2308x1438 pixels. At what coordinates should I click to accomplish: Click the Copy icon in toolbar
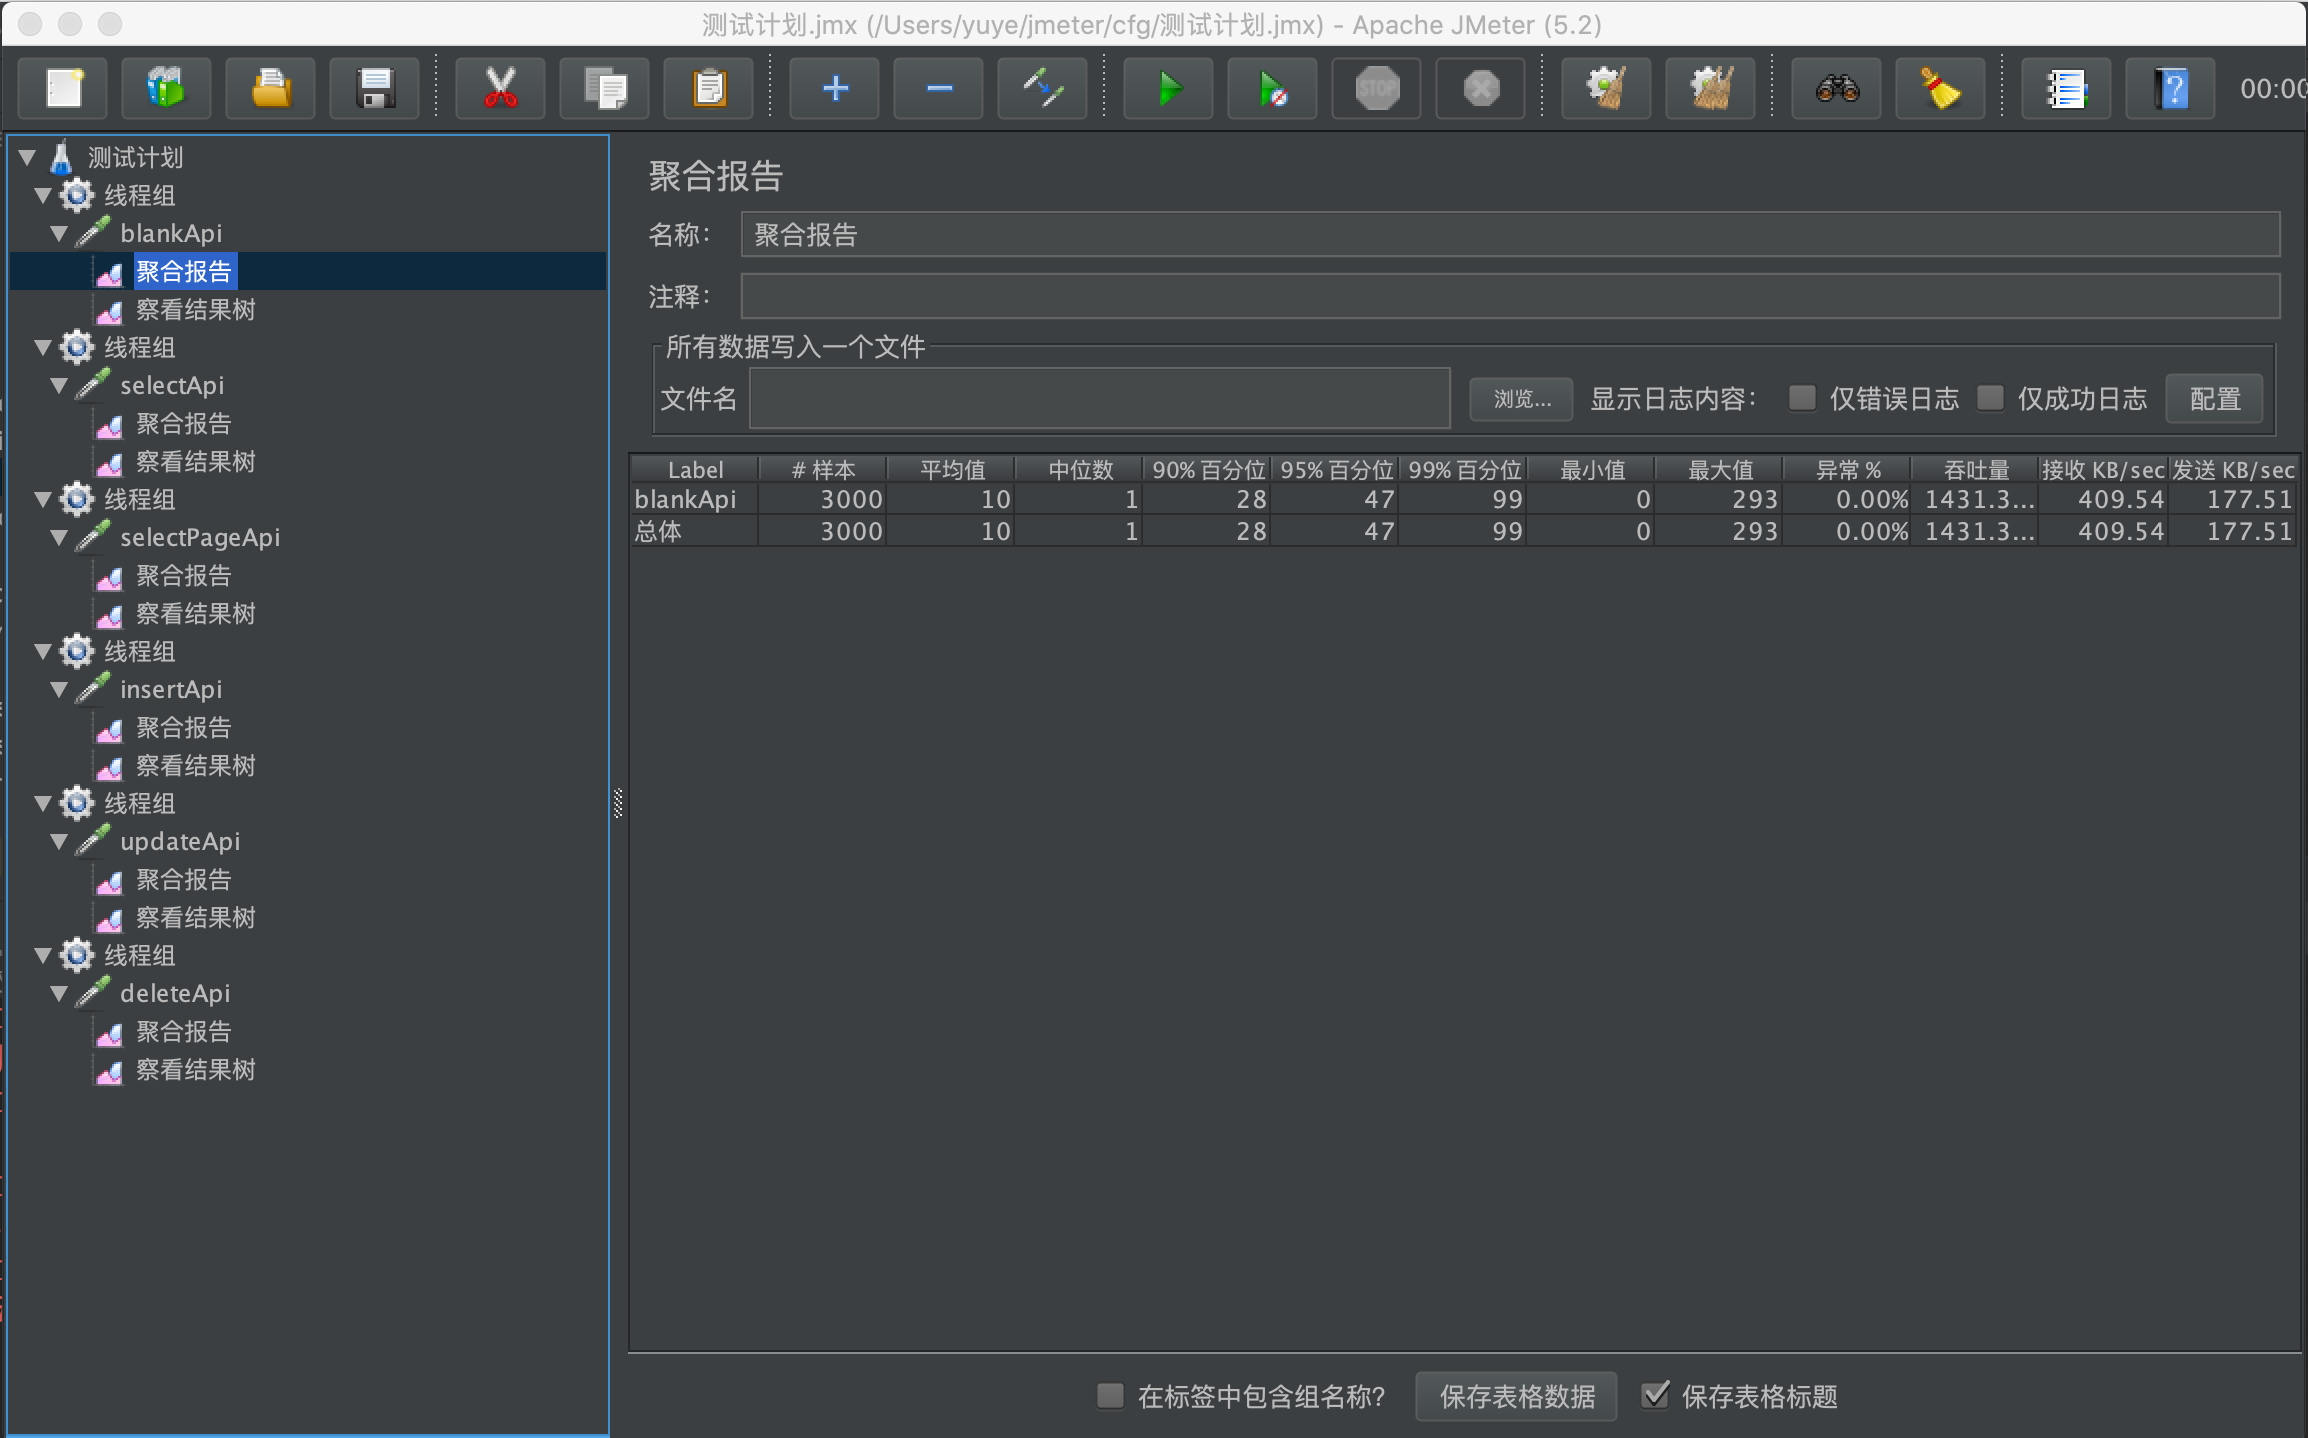[x=605, y=89]
